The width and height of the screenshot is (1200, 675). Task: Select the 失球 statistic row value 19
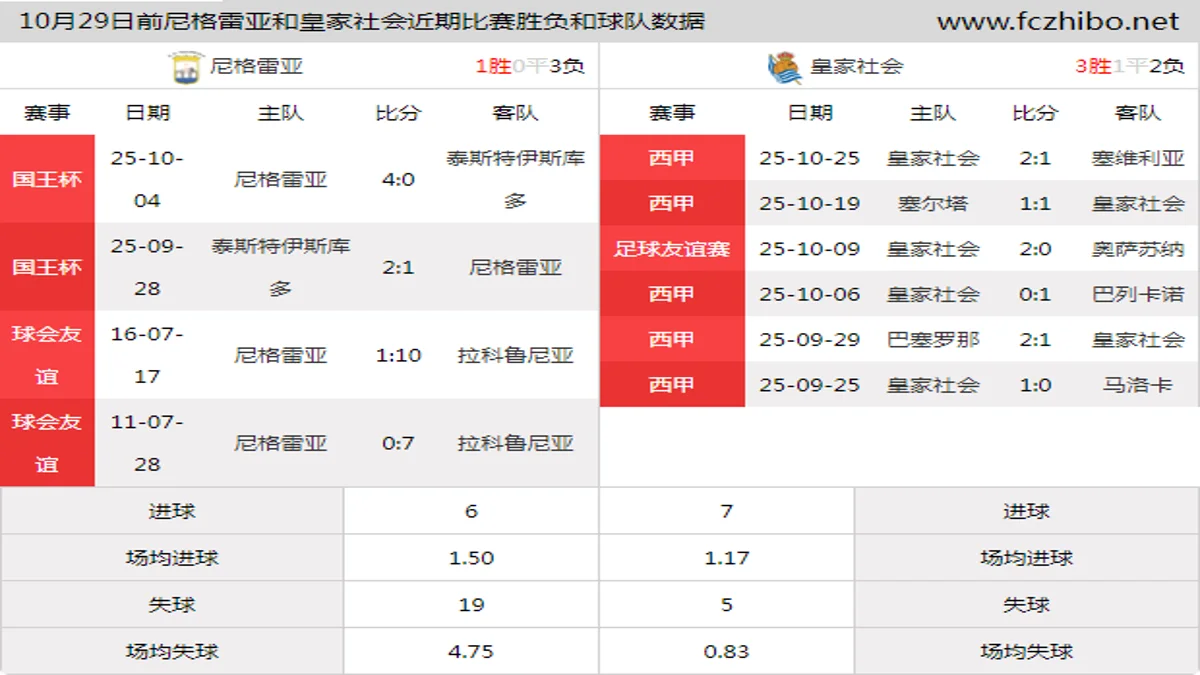(470, 604)
